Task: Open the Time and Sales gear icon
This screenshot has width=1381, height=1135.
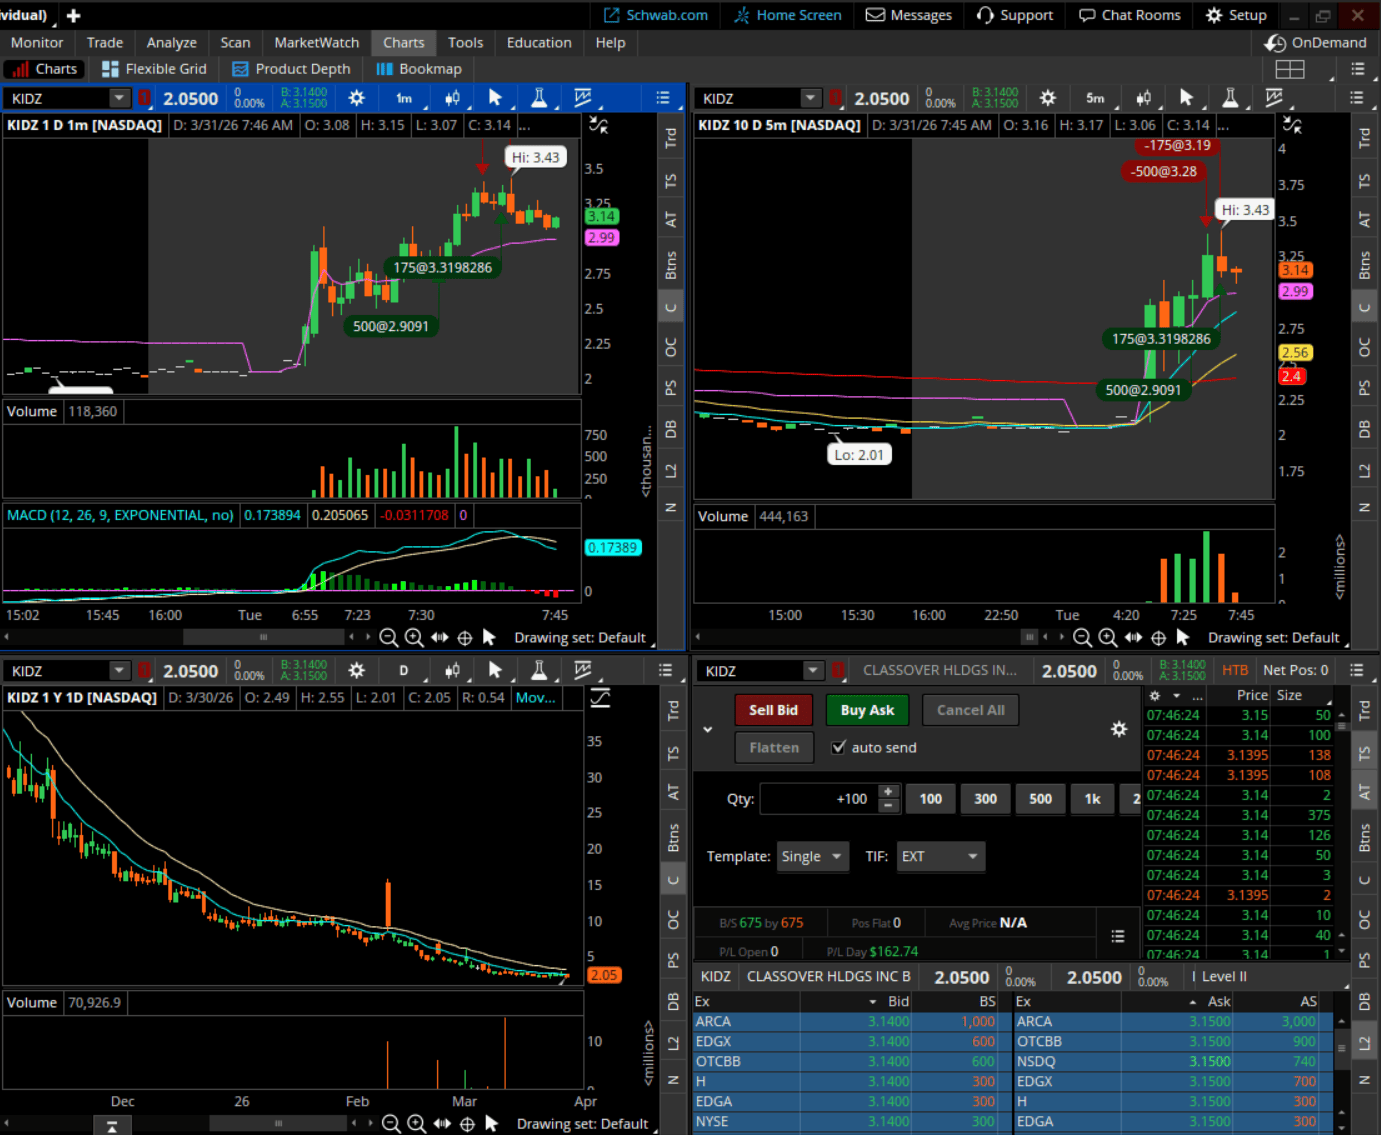Action: (x=1155, y=696)
